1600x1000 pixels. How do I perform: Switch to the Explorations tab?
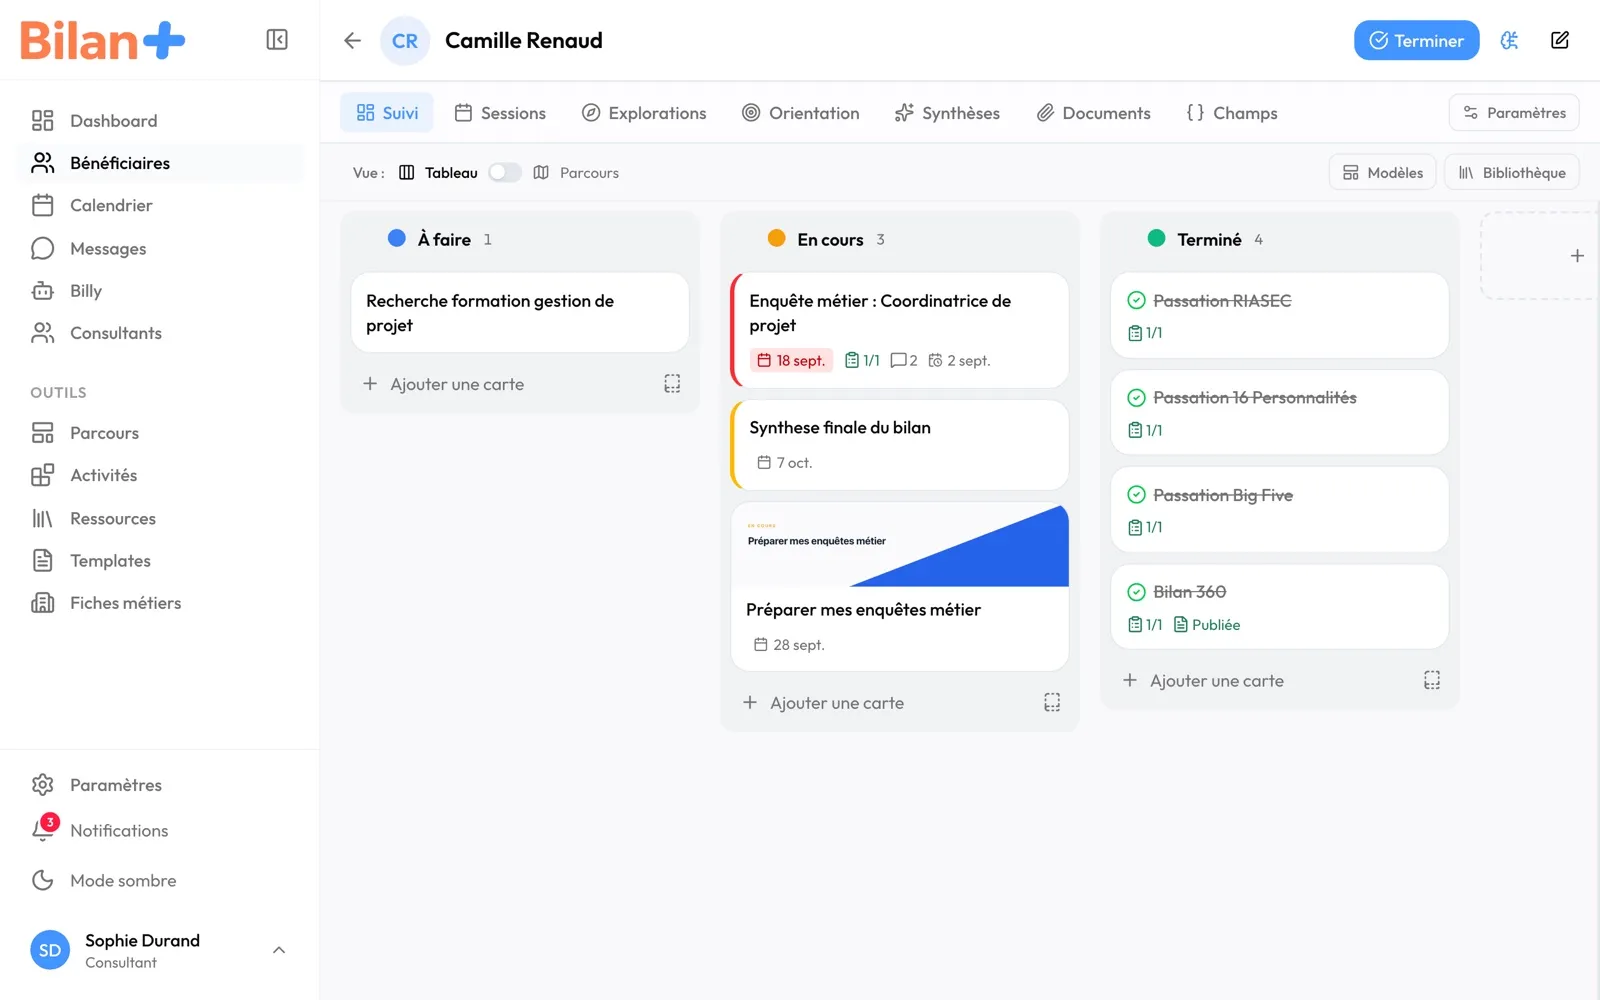(644, 113)
